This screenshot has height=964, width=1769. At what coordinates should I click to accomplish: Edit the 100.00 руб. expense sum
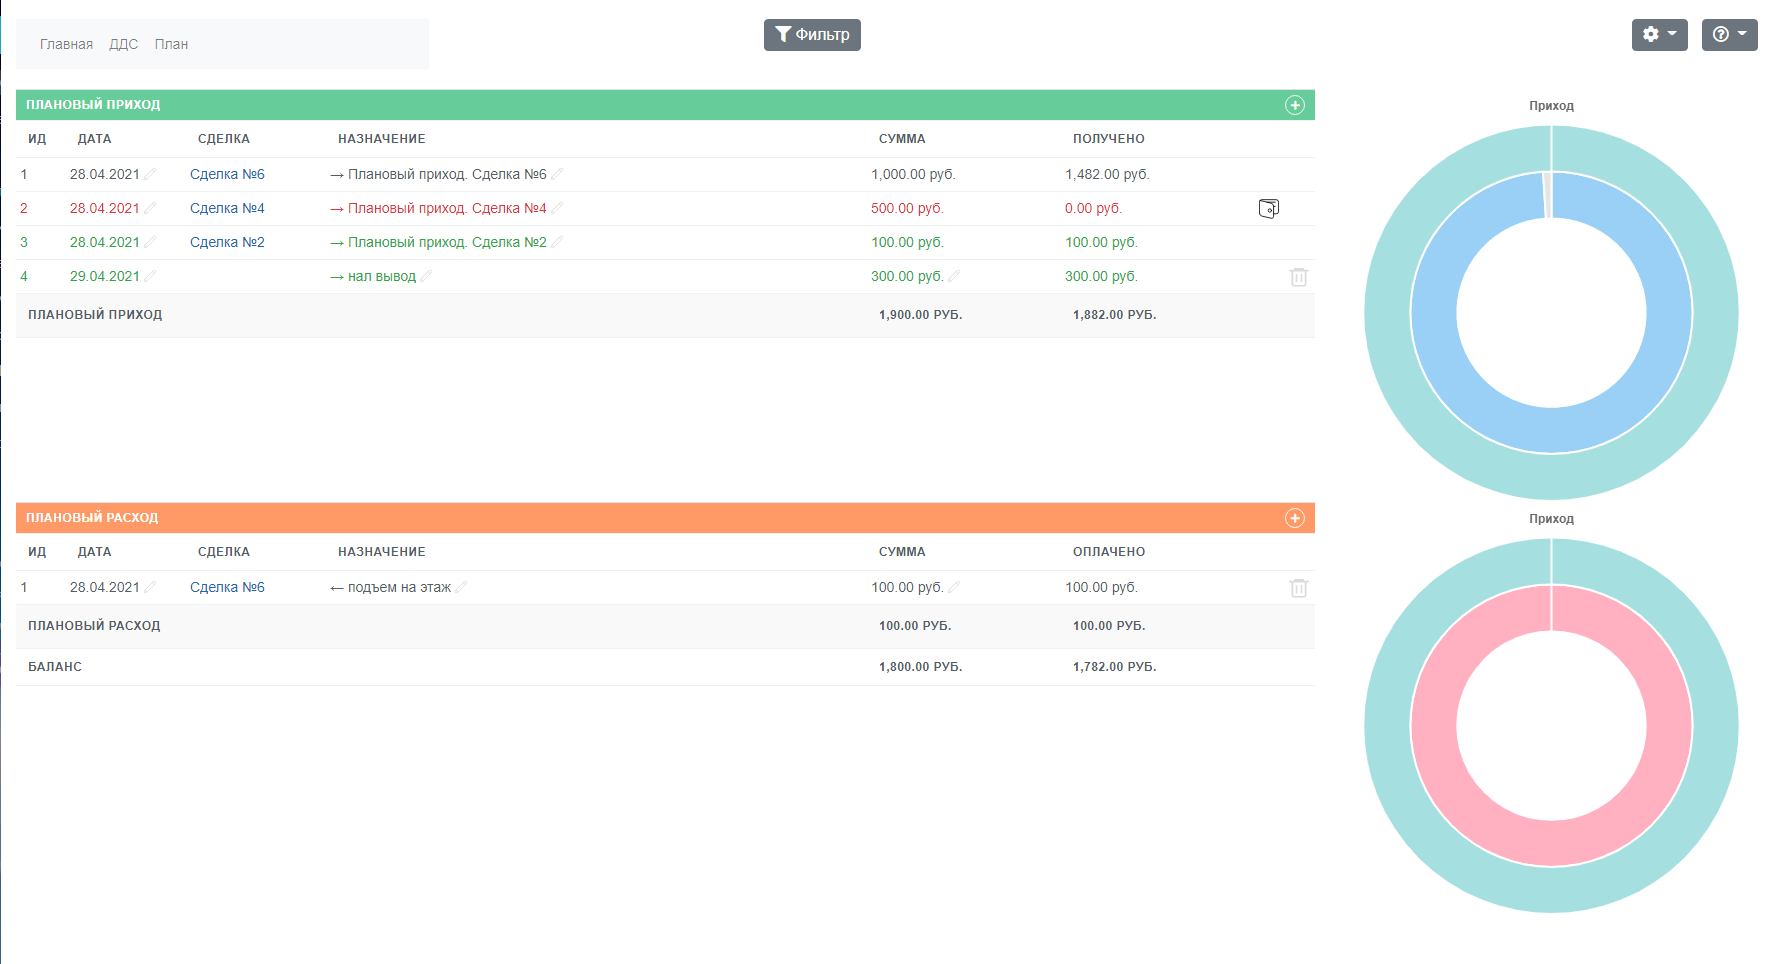coord(954,587)
